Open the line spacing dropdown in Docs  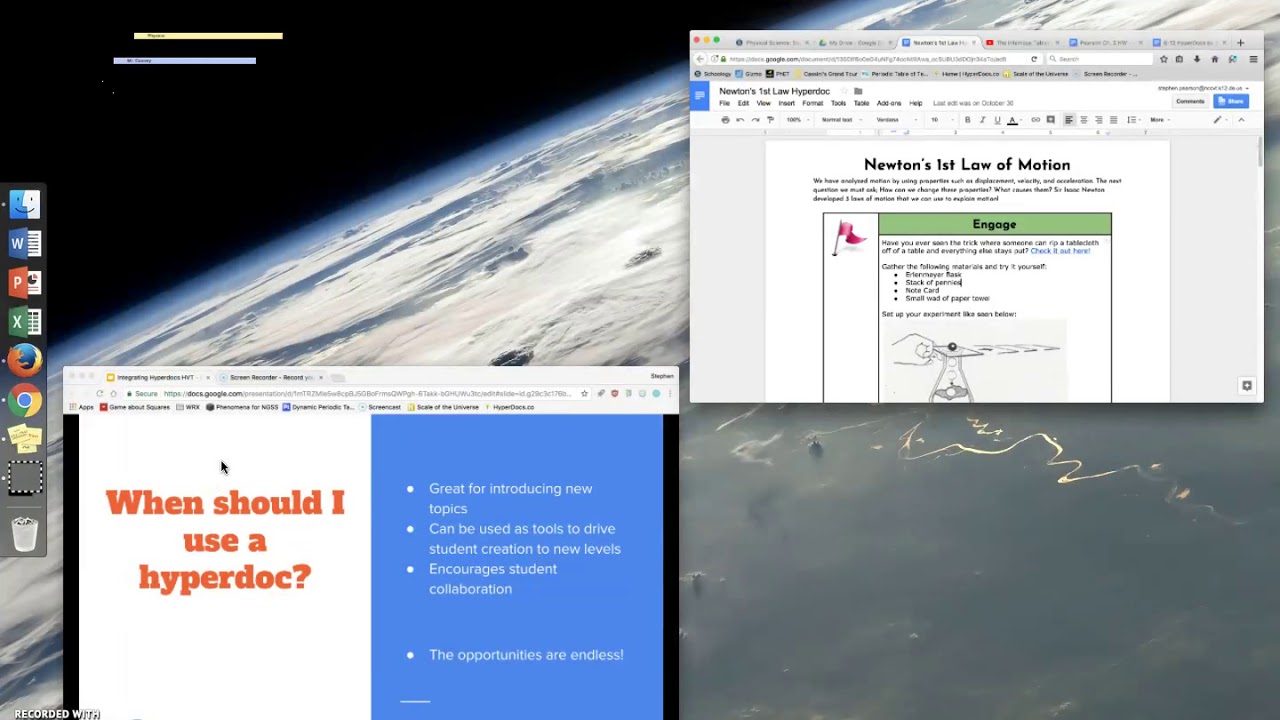(1133, 120)
